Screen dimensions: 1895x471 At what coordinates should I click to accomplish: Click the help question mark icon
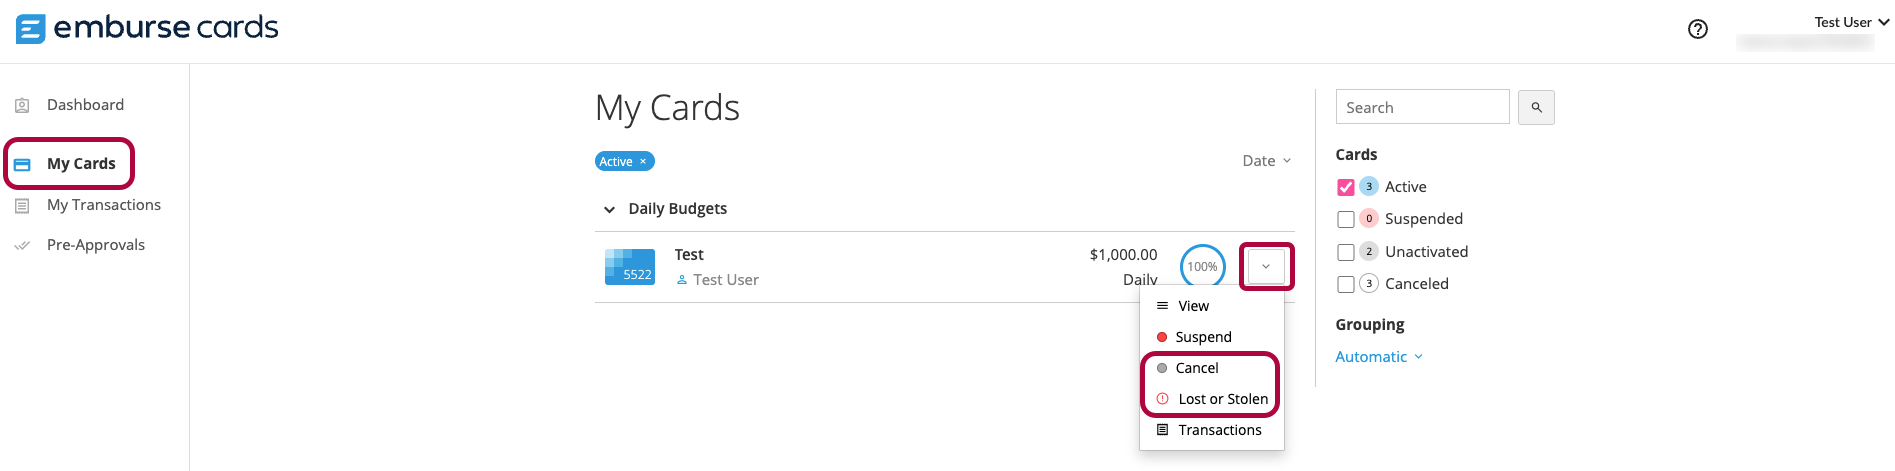tap(1697, 29)
